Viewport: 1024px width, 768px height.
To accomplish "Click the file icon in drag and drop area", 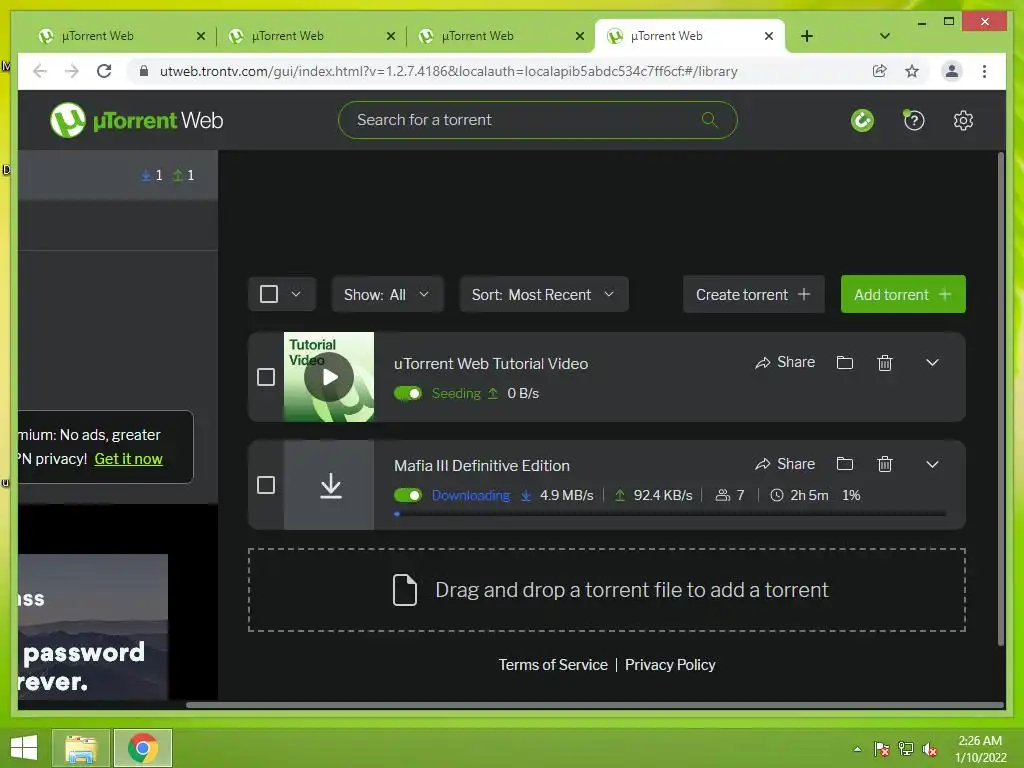I will pyautogui.click(x=404, y=590).
